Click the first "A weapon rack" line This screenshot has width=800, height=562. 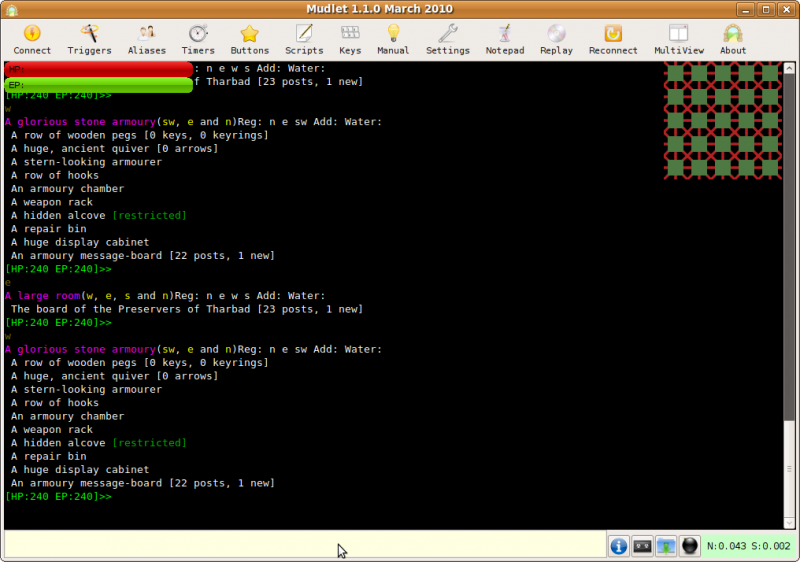(52, 202)
